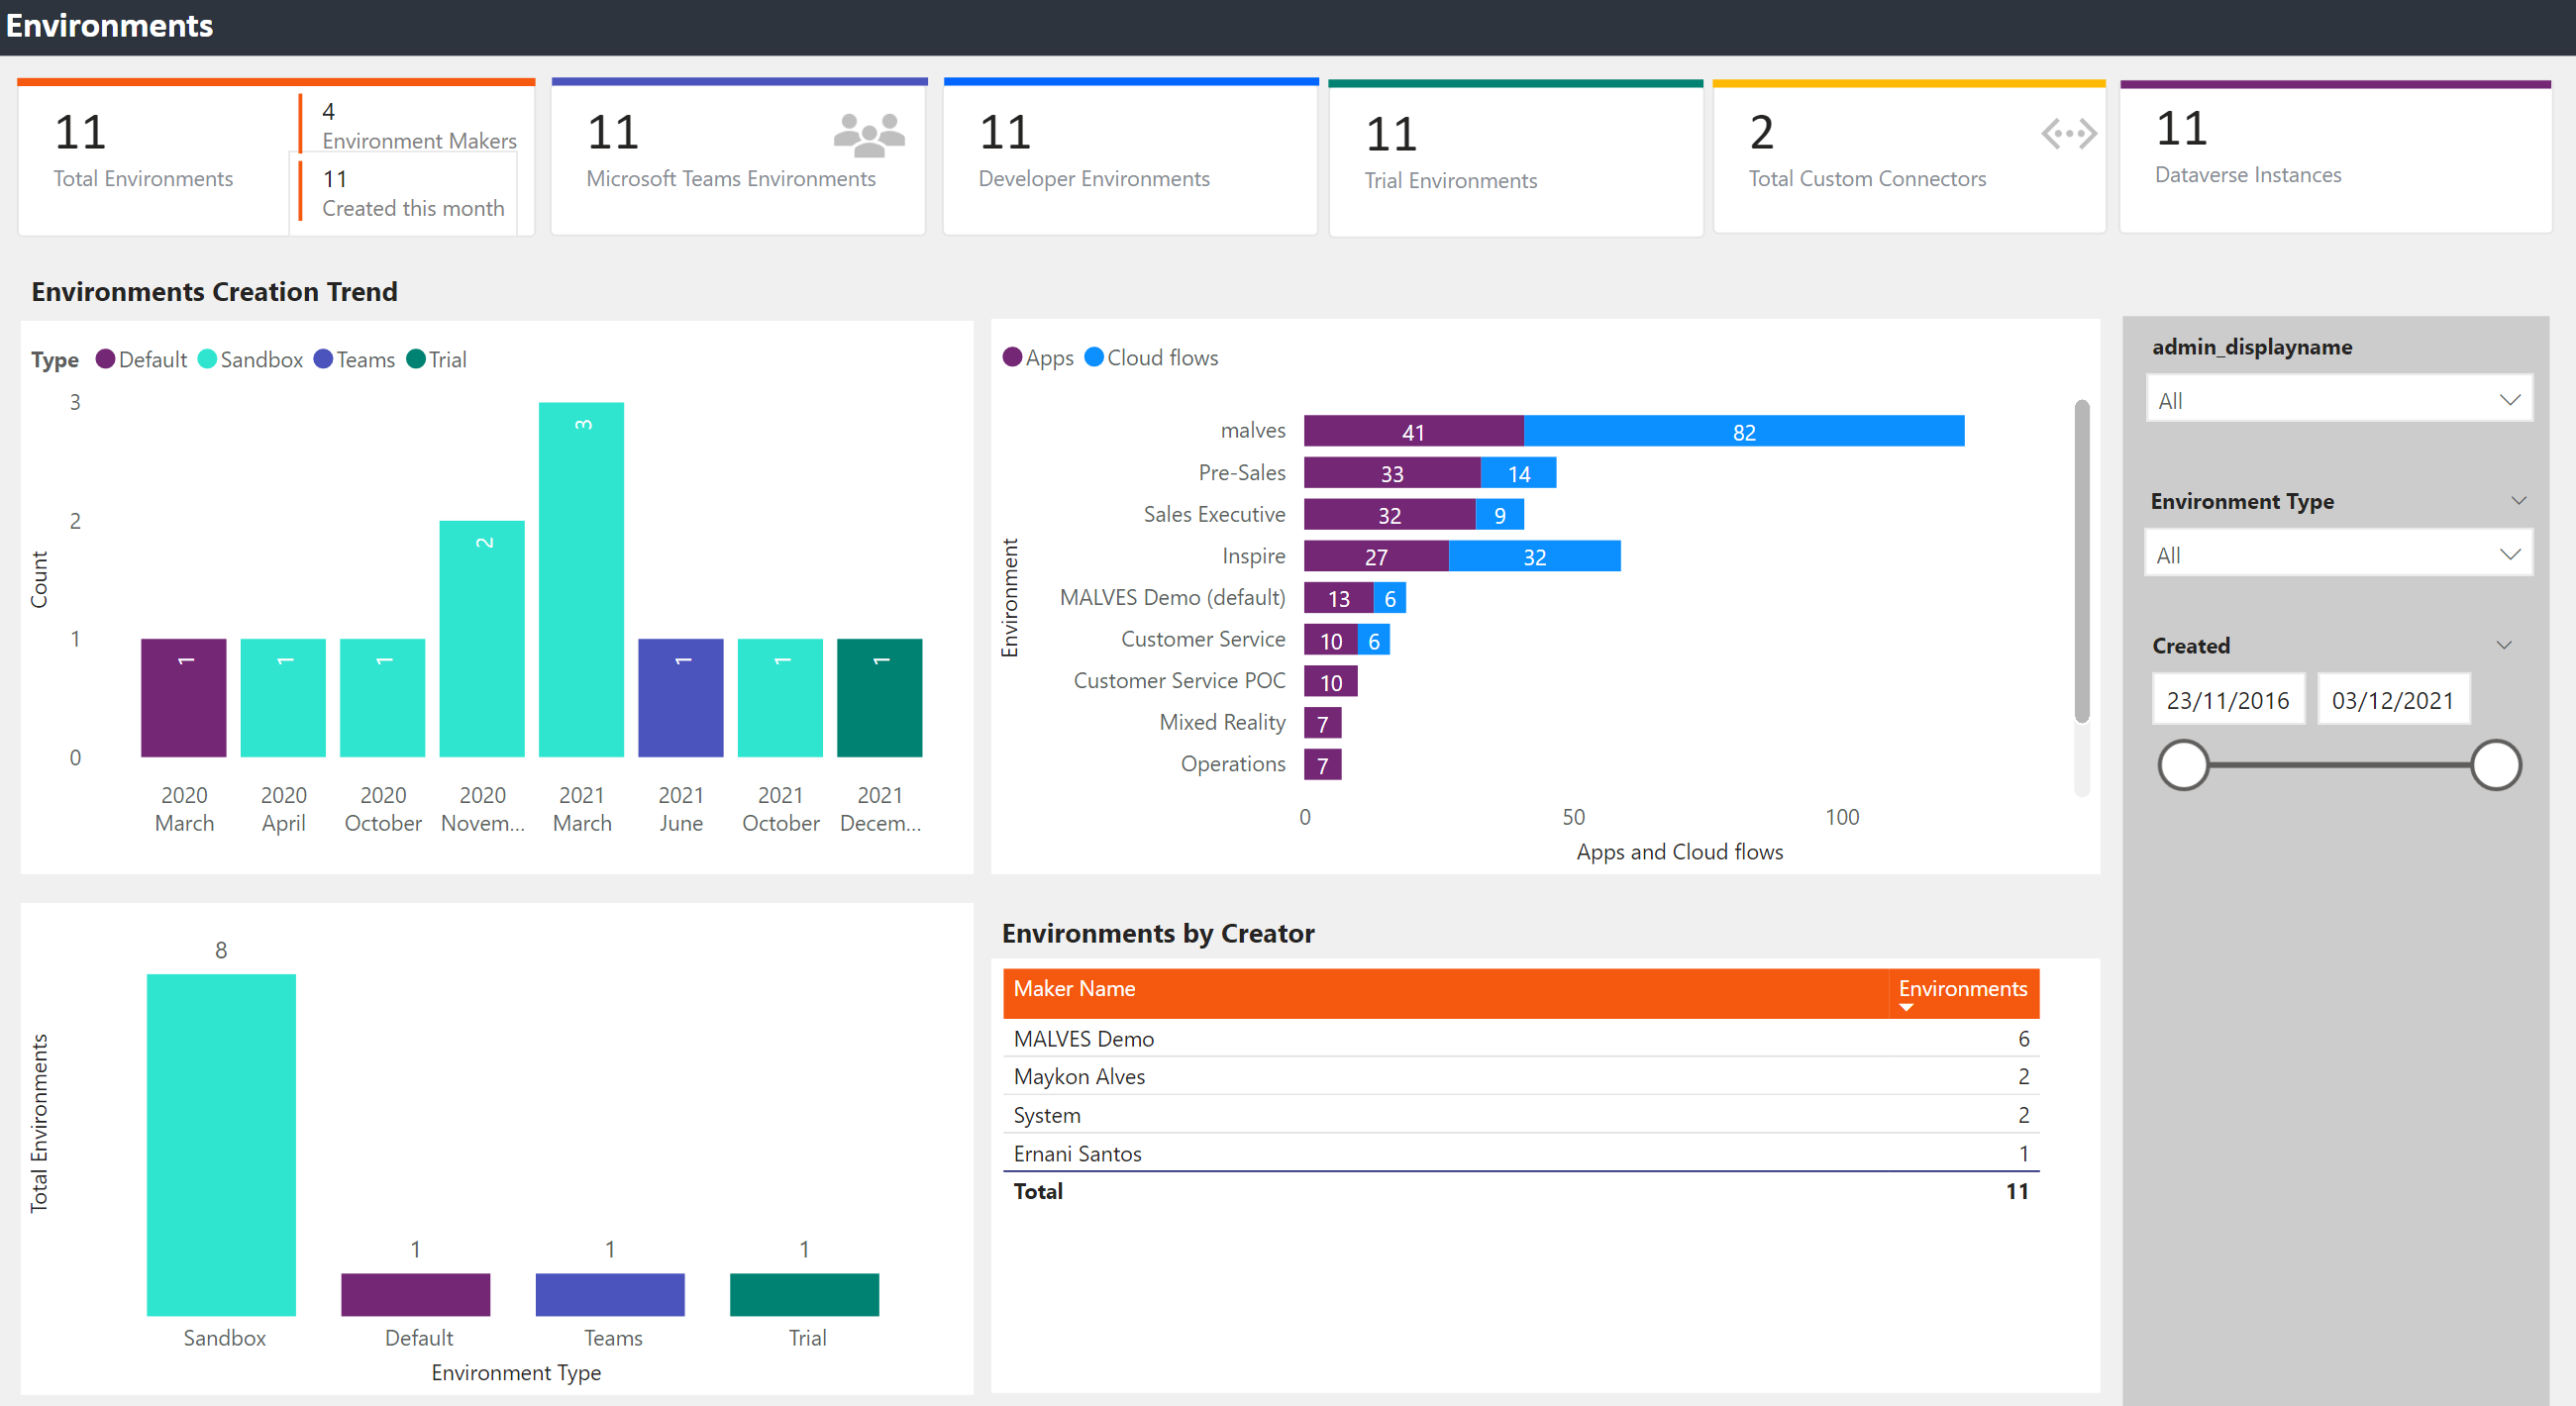
Task: Select the malves bar in the Apps chart
Action: pos(1413,430)
